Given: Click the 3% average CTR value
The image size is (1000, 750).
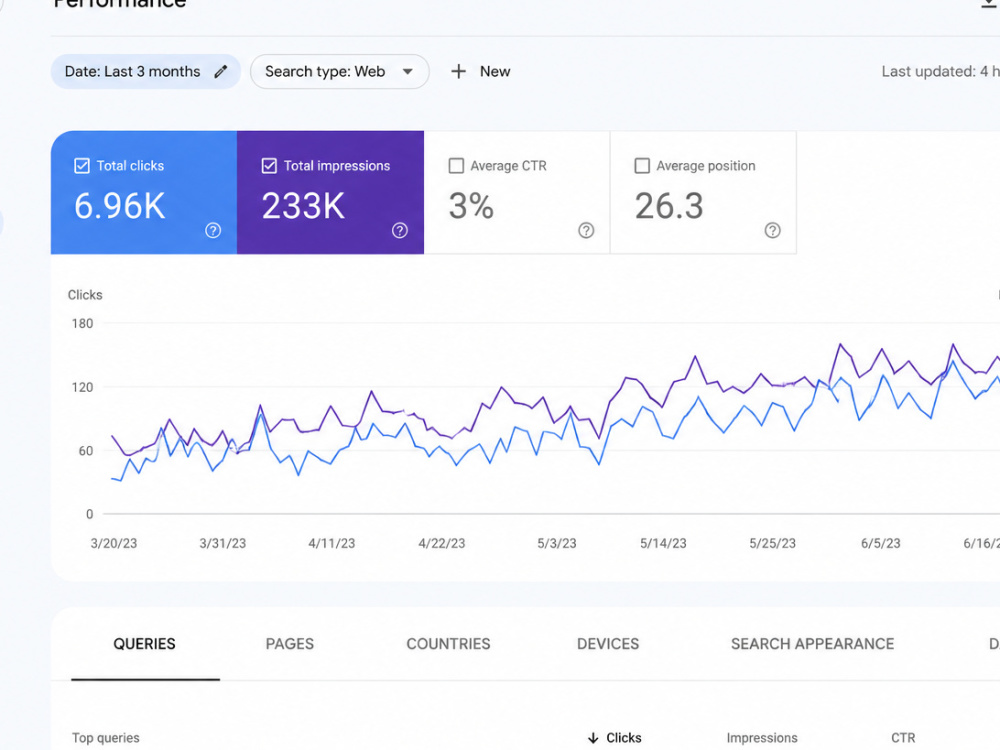Looking at the screenshot, I should (x=471, y=206).
